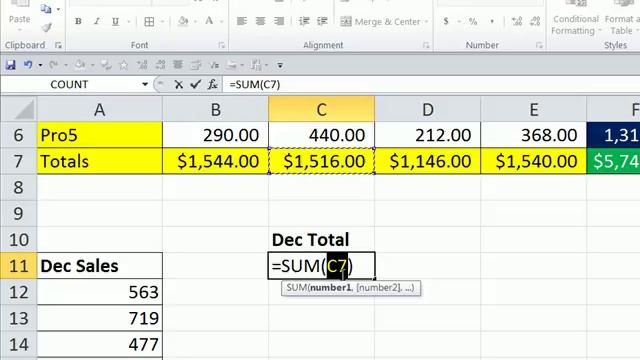The image size is (640, 360).
Task: Select the Format Painter brush icon
Action: coord(47,27)
